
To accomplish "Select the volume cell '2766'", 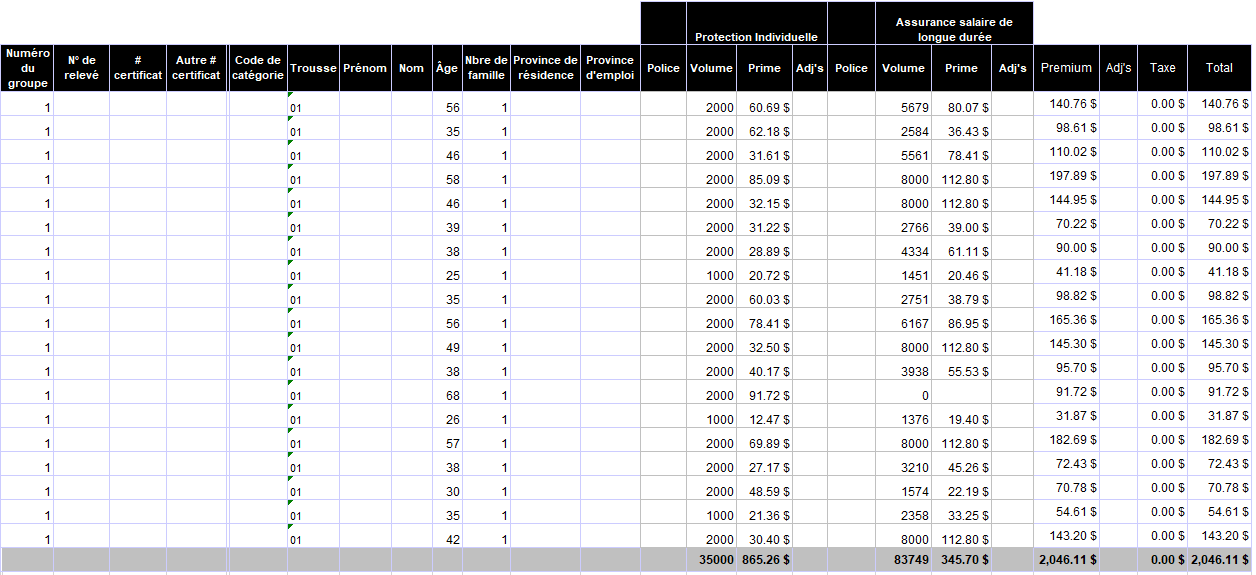I will [904, 224].
